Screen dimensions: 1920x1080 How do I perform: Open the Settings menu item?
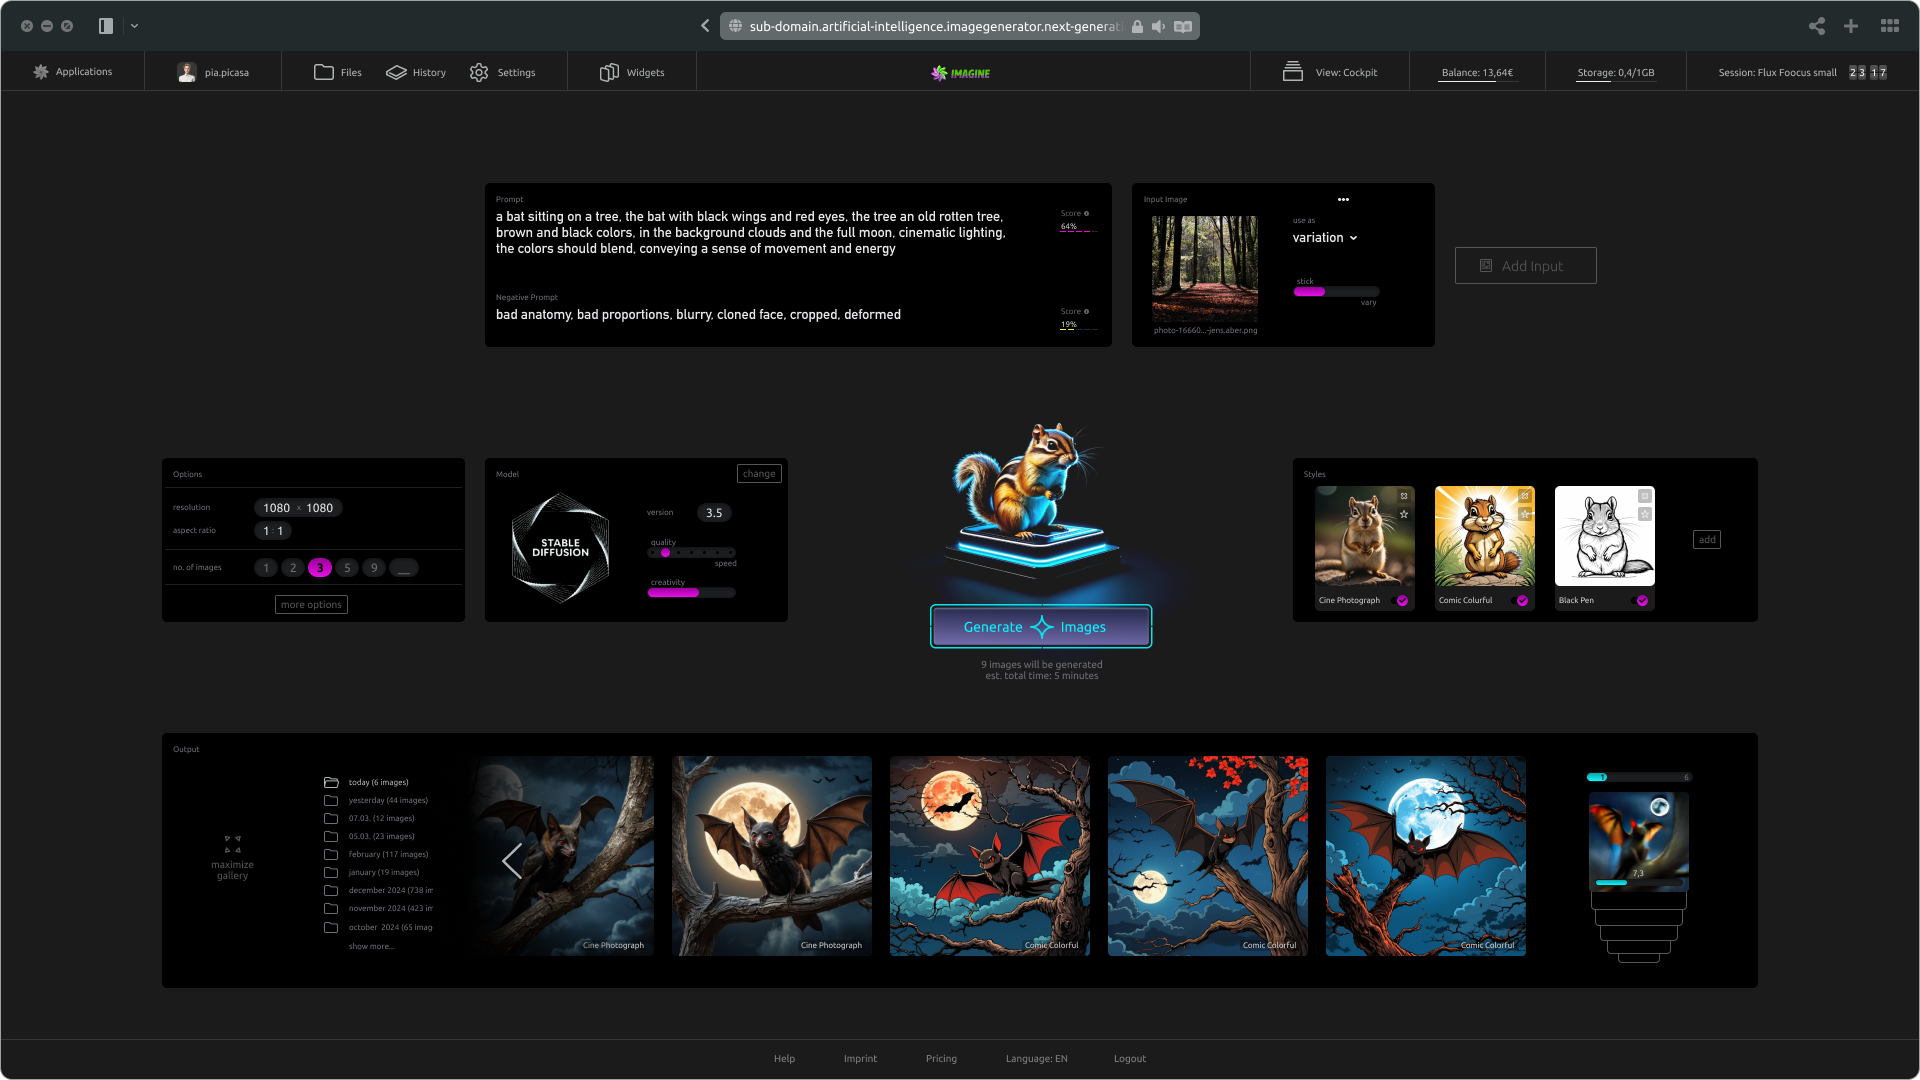click(x=502, y=72)
